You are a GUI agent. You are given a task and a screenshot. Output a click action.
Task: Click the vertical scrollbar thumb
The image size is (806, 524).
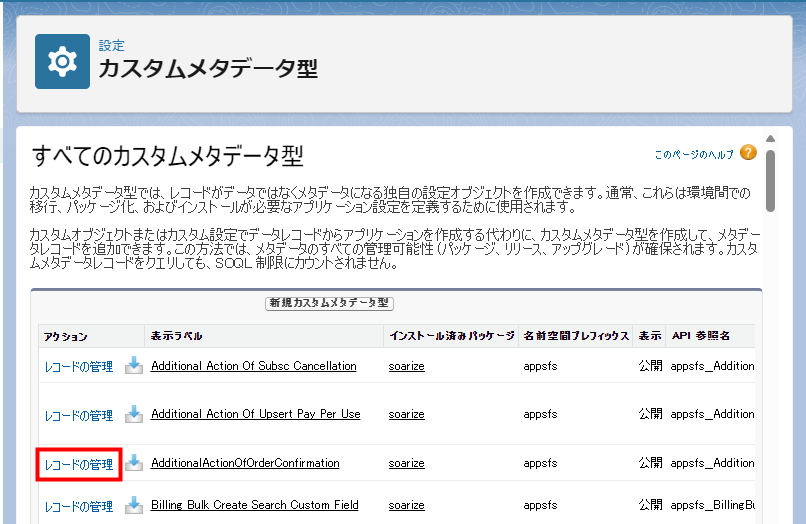[x=770, y=180]
